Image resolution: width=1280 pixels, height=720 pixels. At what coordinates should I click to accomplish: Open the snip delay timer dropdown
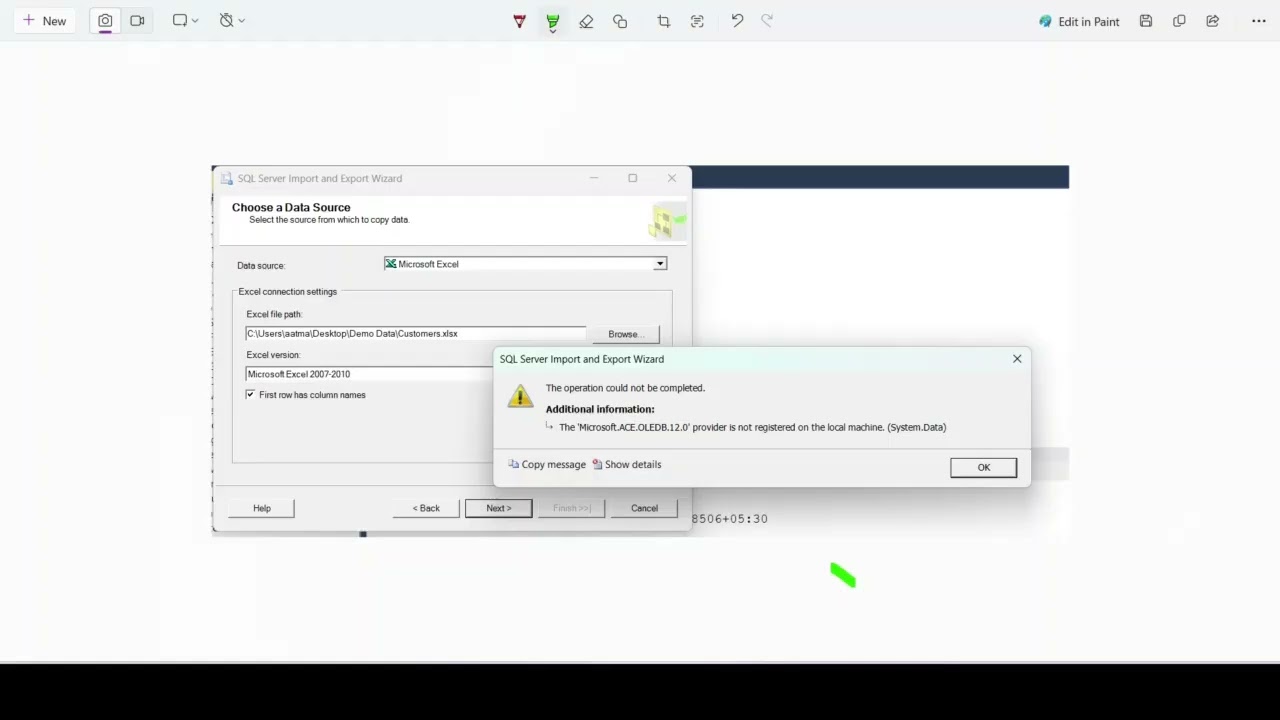tap(232, 21)
